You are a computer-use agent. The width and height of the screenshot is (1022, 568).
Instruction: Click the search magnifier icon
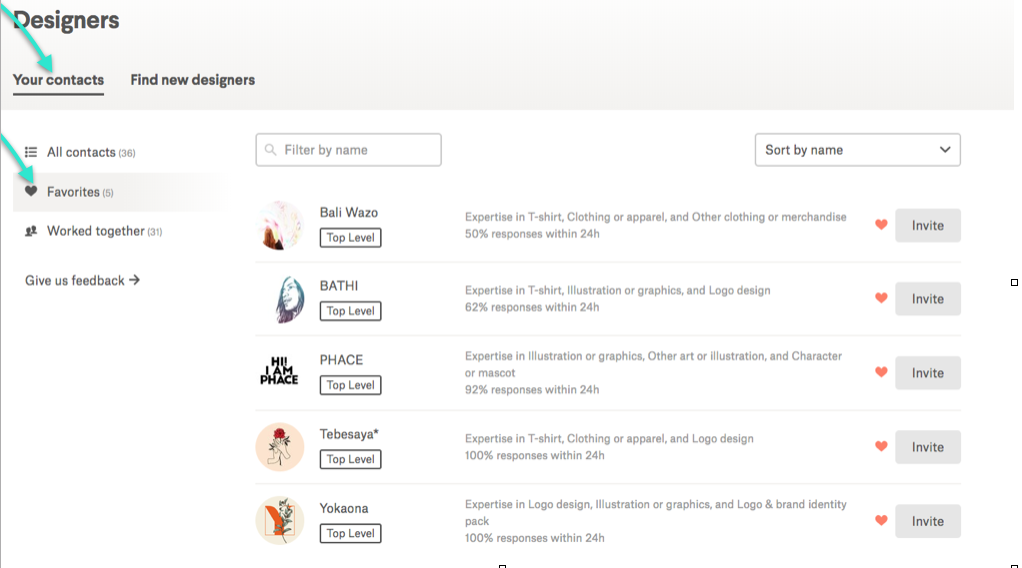(x=271, y=150)
